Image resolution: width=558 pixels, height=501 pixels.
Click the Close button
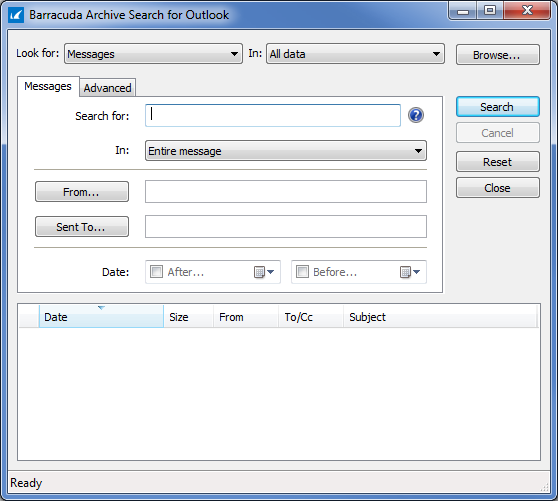498,188
